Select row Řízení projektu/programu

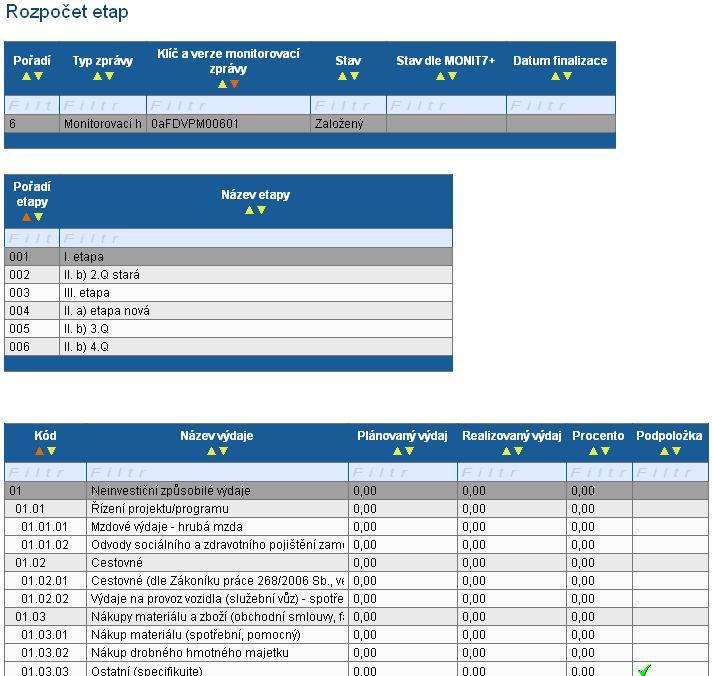356,508
